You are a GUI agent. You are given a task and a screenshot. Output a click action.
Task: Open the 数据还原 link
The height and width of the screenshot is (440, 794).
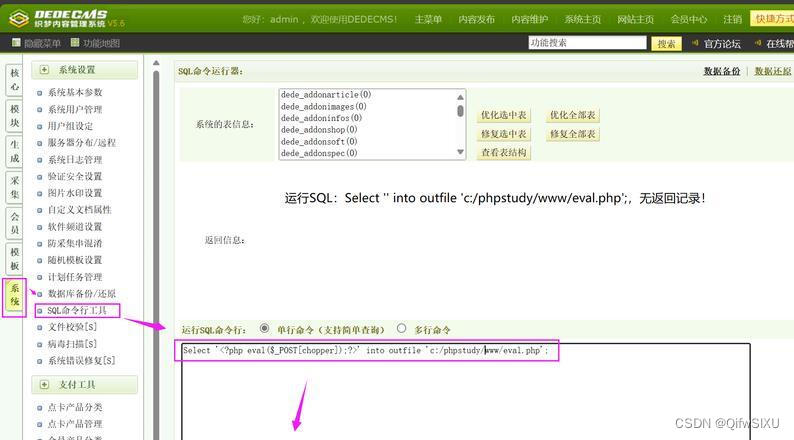(x=773, y=71)
